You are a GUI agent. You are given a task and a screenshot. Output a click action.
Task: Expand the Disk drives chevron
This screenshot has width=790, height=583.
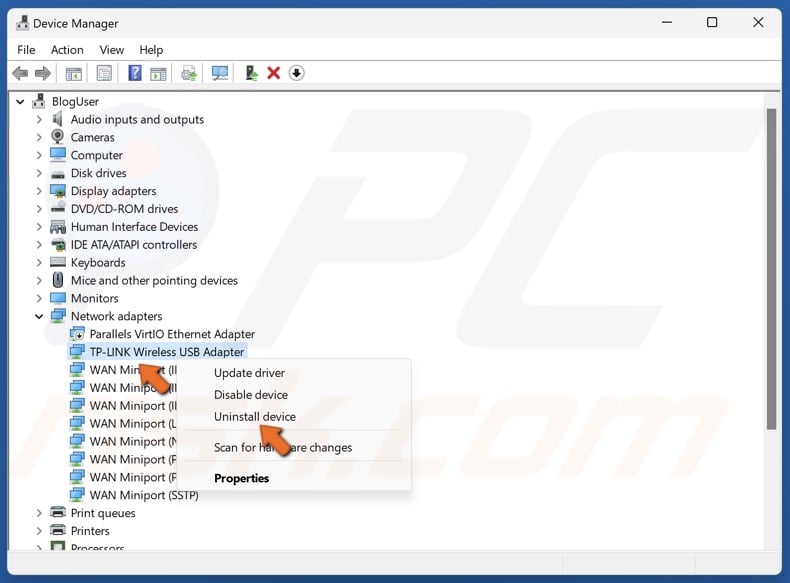pyautogui.click(x=39, y=173)
